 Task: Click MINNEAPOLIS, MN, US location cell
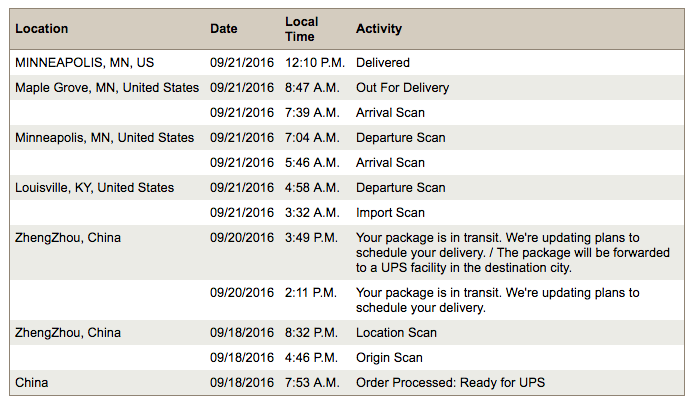pyautogui.click(x=84, y=63)
